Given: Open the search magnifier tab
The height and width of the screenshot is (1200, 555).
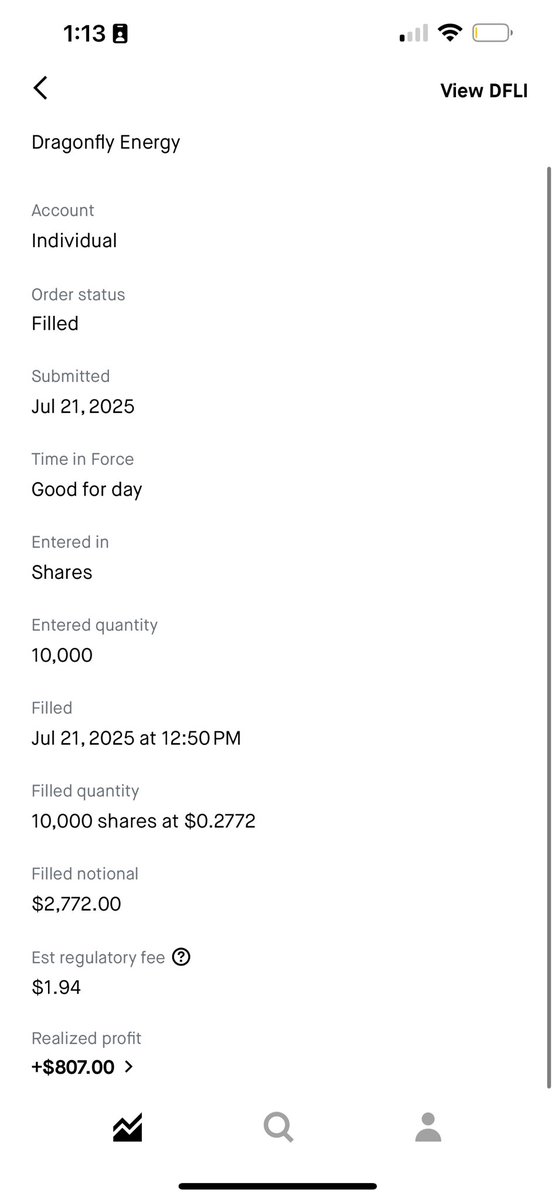Looking at the screenshot, I should click(278, 1128).
